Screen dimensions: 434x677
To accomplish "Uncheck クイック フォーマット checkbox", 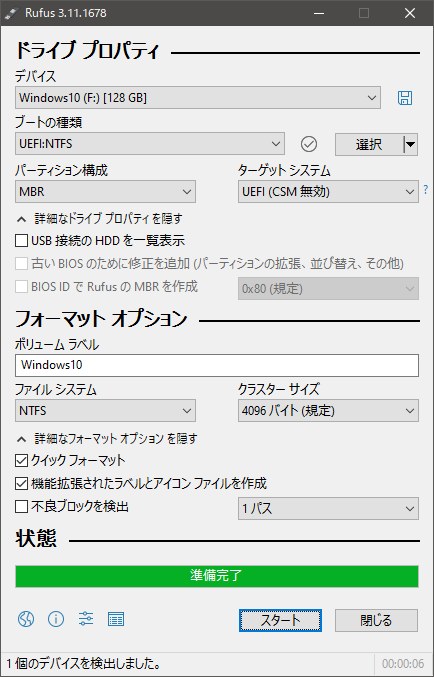I will pos(22,460).
